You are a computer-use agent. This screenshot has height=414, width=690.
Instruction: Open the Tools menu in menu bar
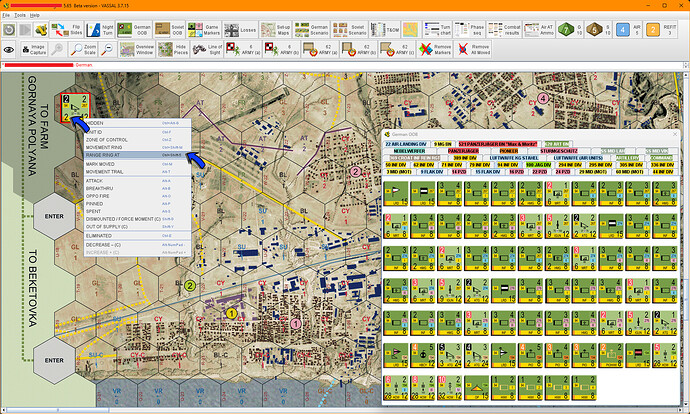tap(20, 16)
